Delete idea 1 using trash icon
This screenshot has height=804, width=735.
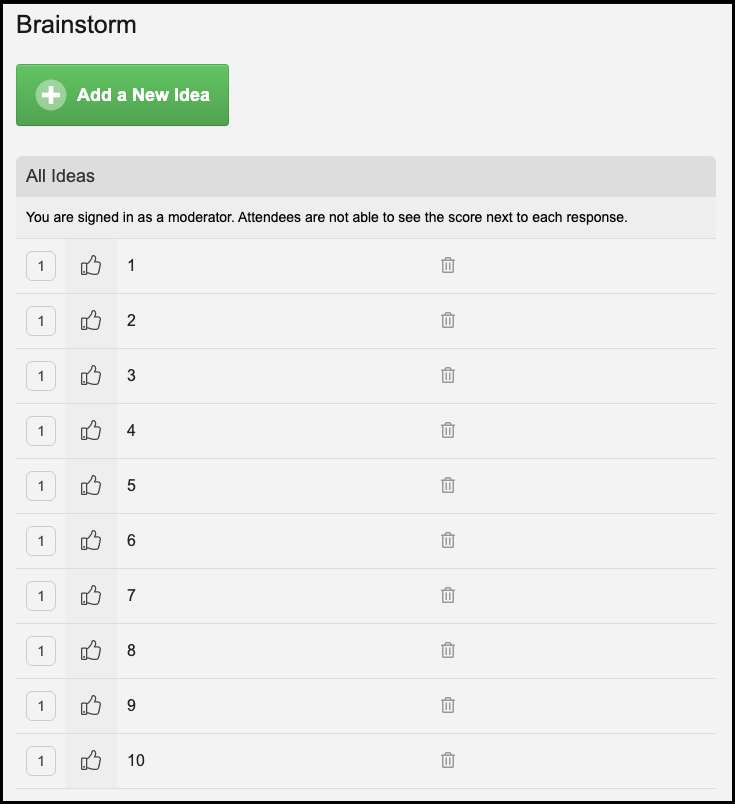click(x=448, y=265)
